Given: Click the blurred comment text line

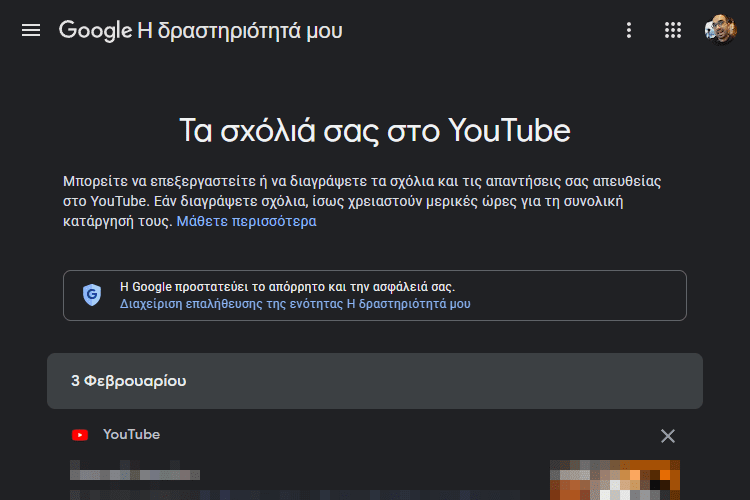Looking at the screenshot, I should click(x=135, y=474).
